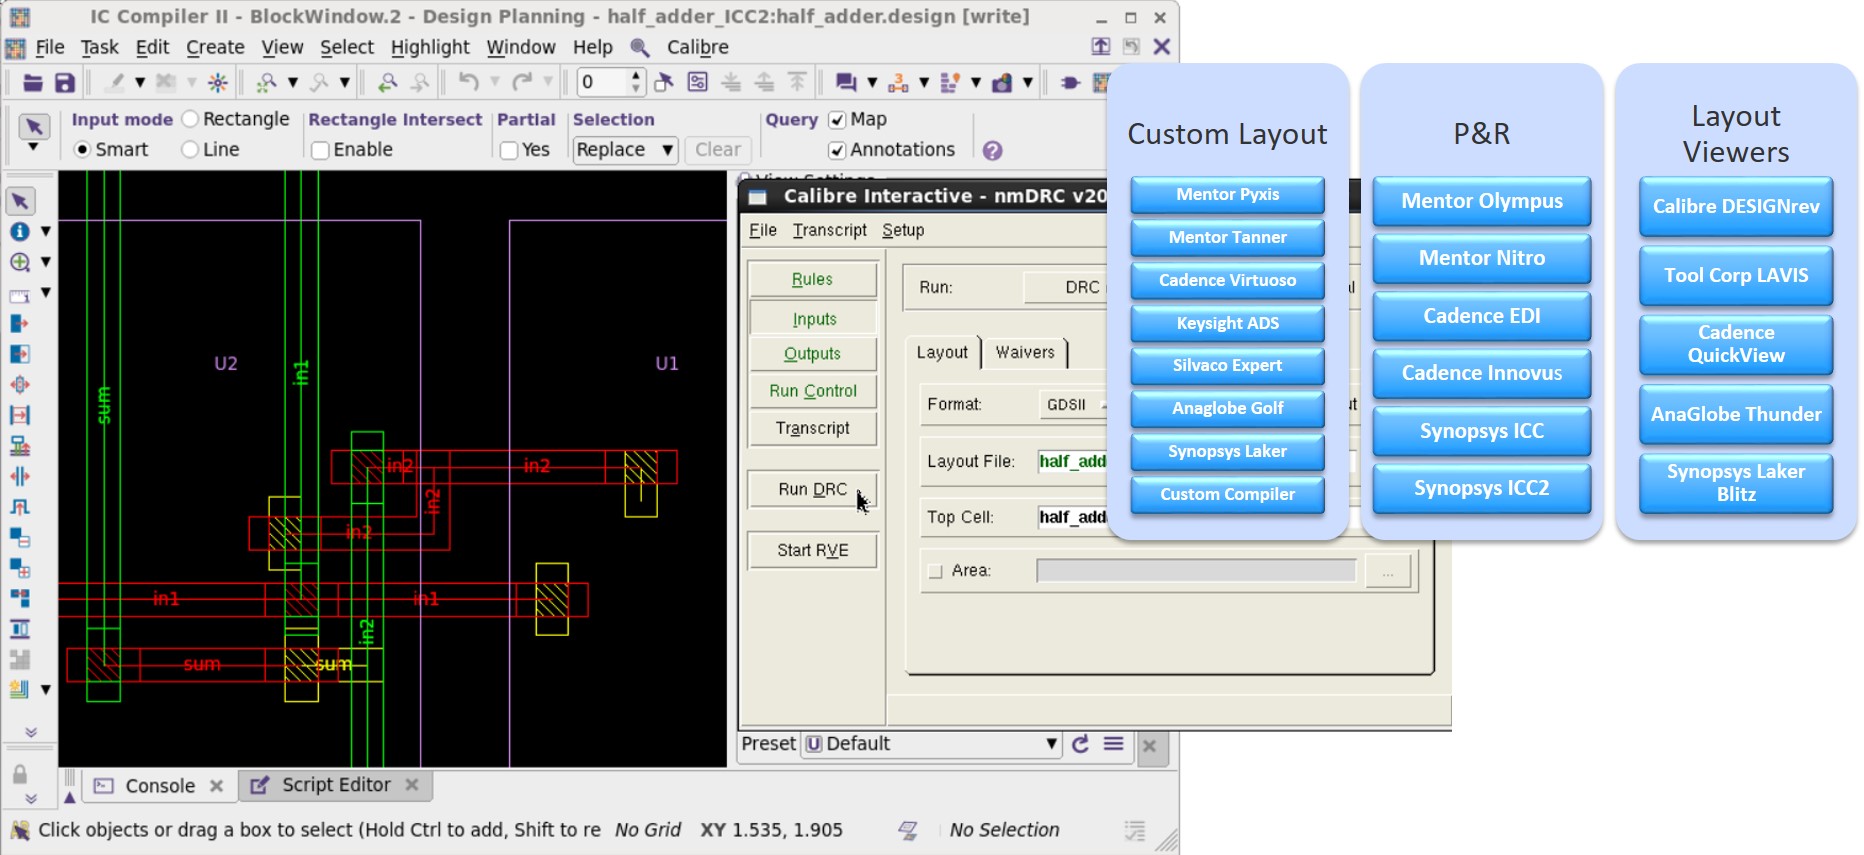Expand dropdown arrow next to info tool
Screen dimensions: 1864x855
(x=45, y=231)
